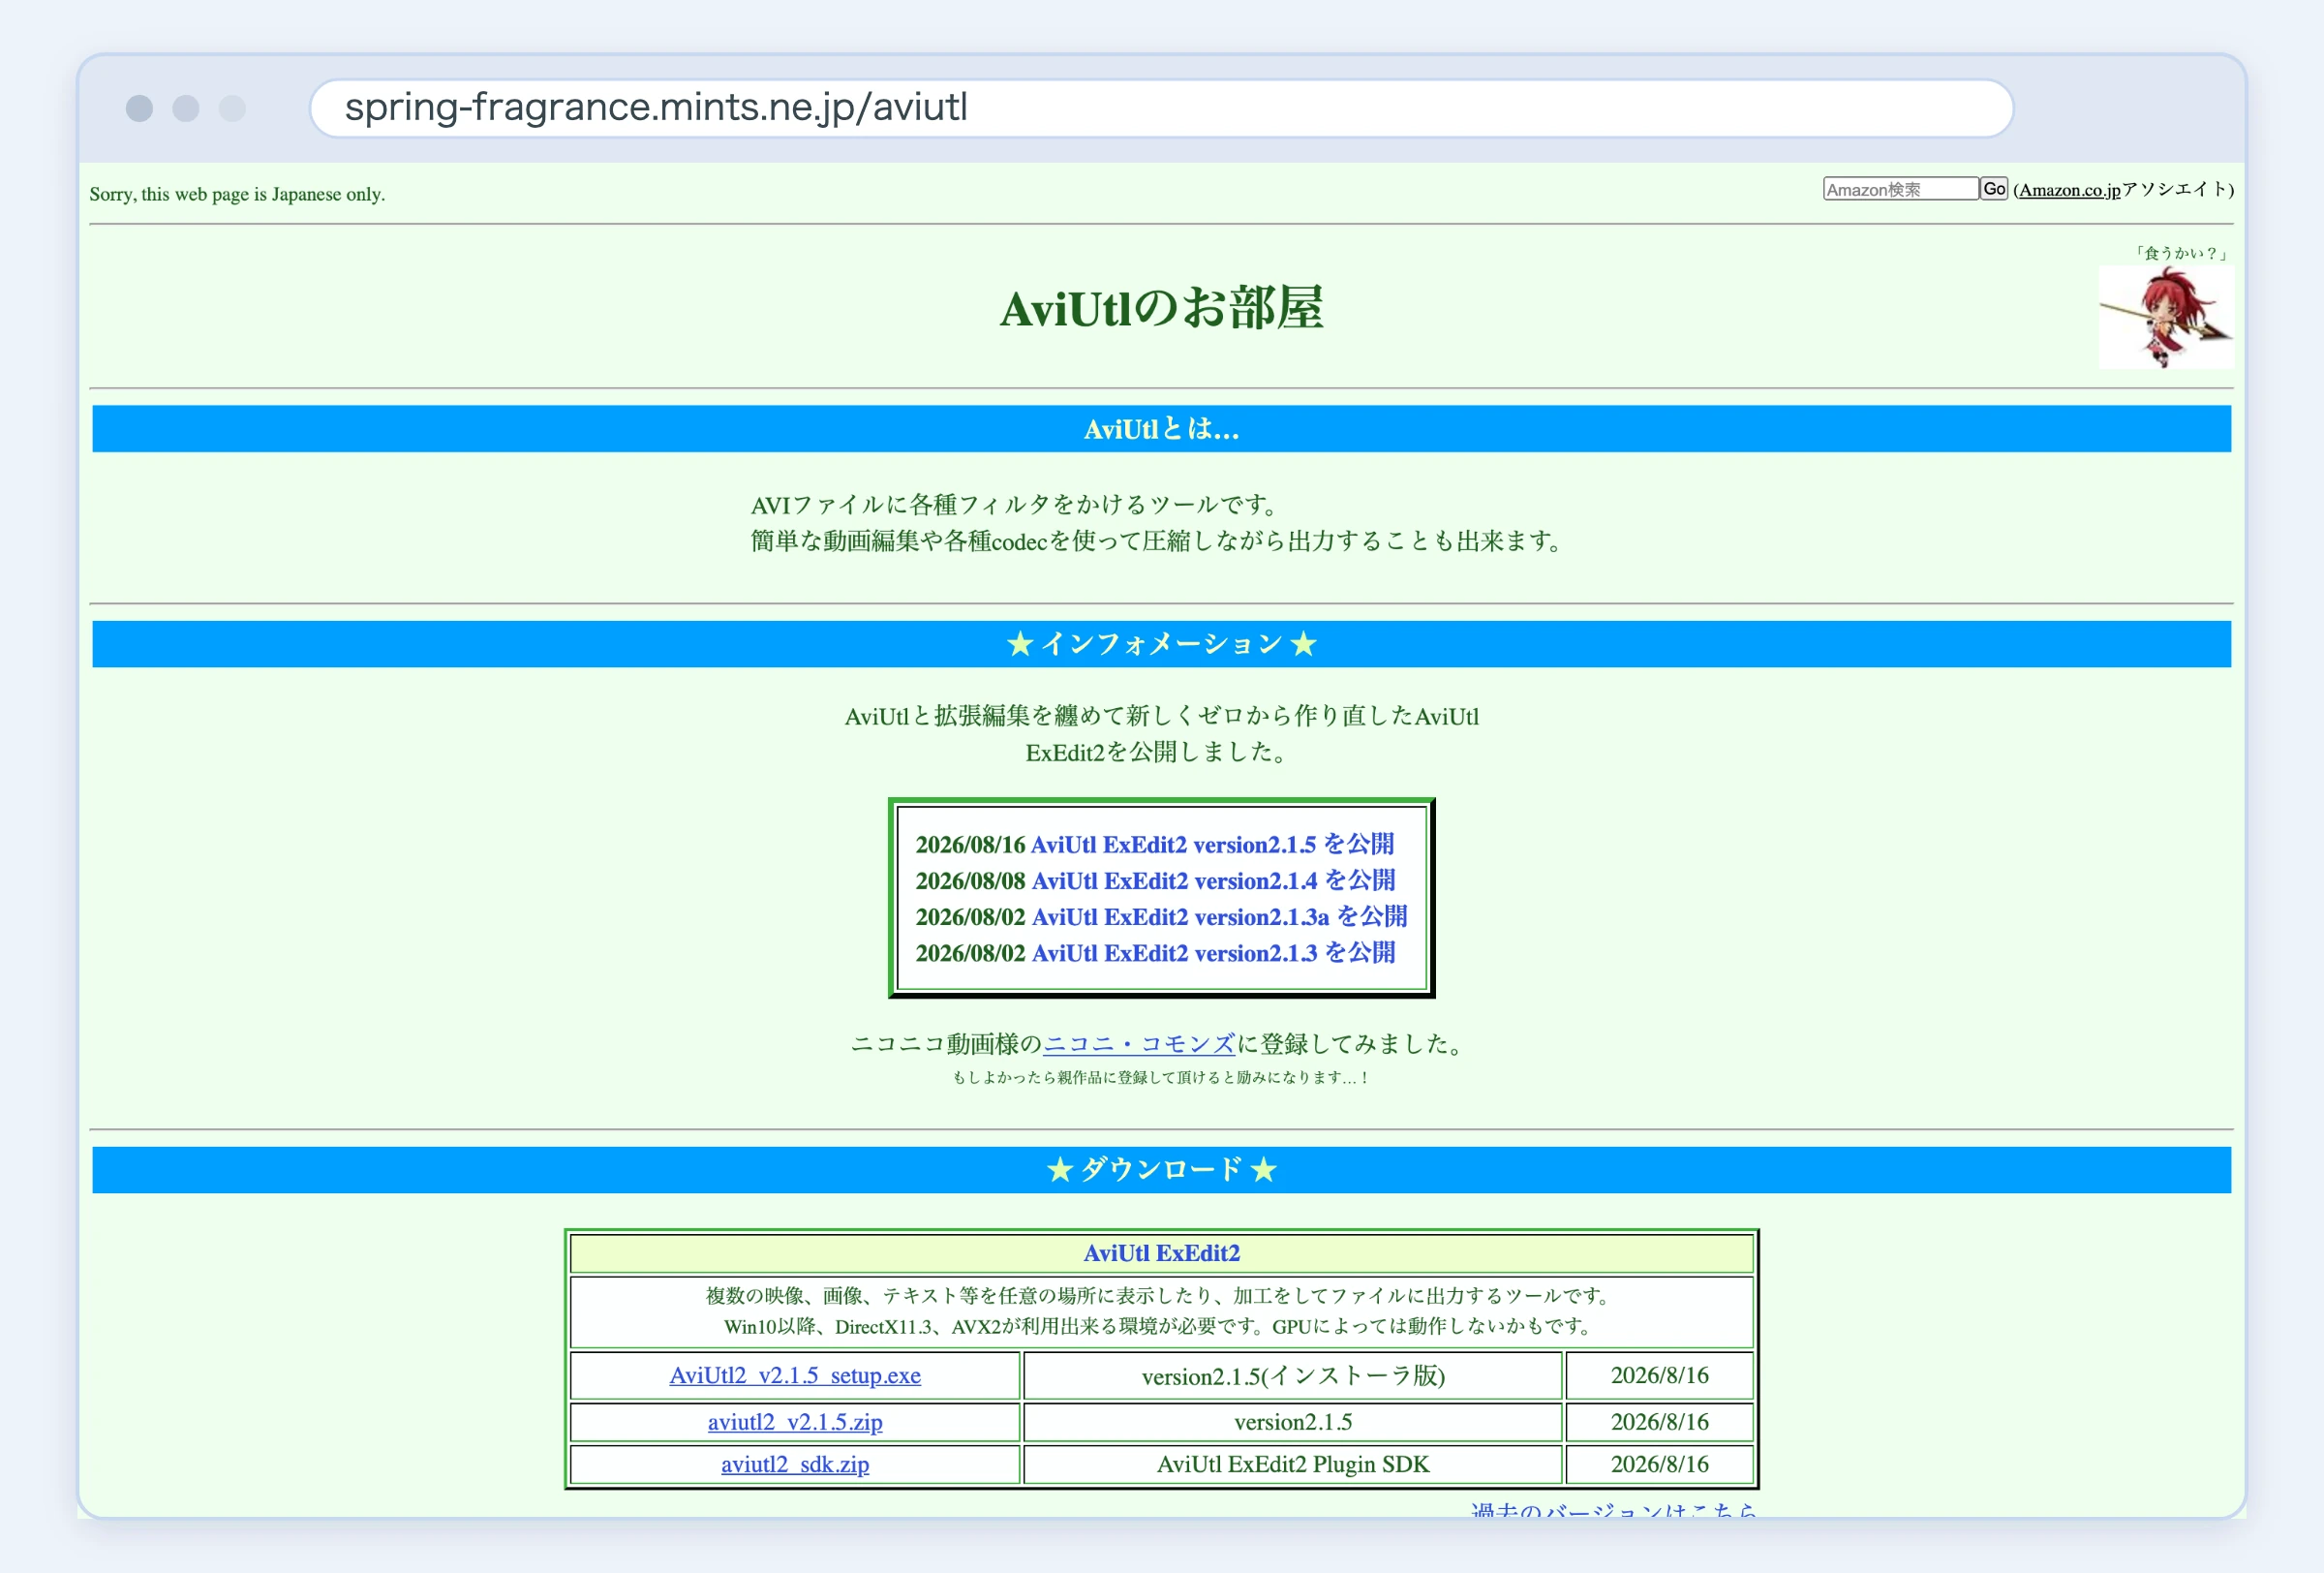Click the Go button next to Amazon search

tap(1994, 189)
